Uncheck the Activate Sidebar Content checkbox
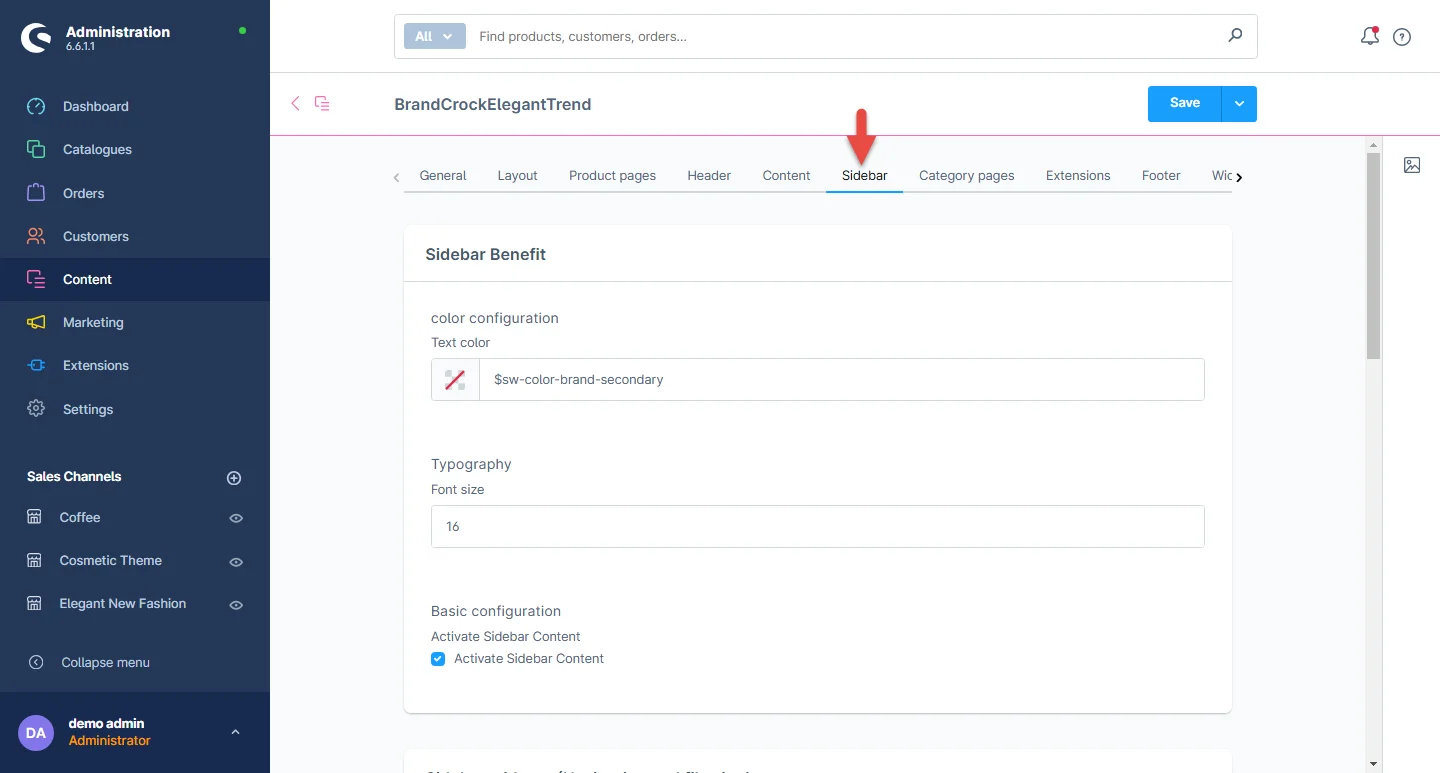This screenshot has width=1440, height=773. click(x=438, y=659)
